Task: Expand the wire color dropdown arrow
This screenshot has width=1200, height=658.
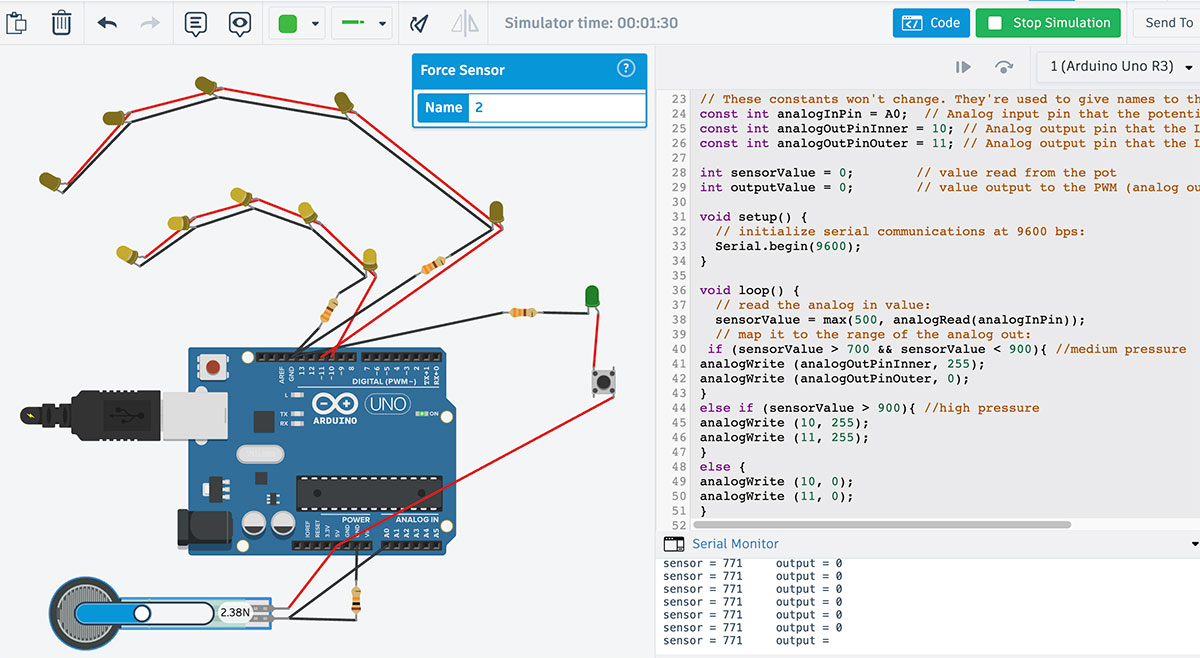Action: point(316,23)
